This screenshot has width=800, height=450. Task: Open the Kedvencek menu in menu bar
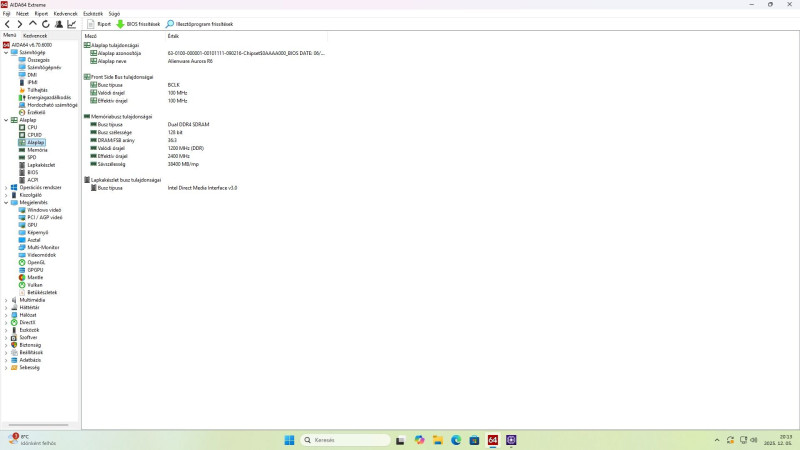click(x=65, y=14)
